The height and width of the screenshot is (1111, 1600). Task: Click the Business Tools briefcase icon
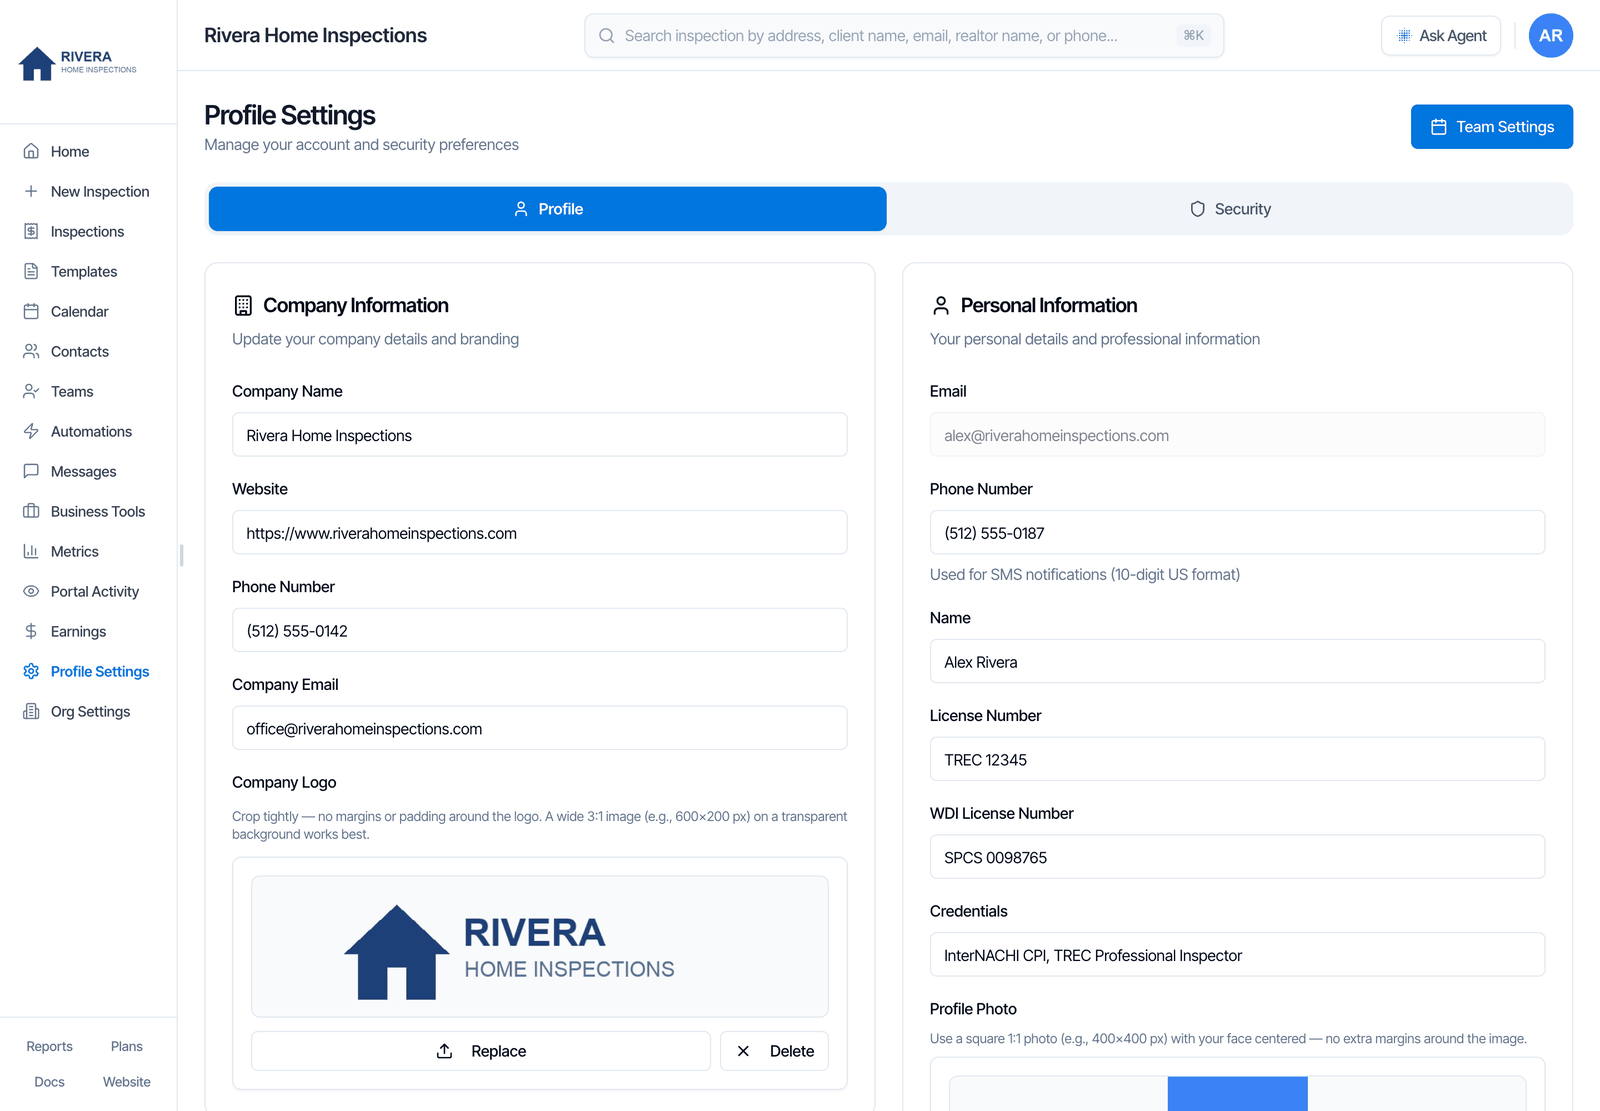pos(31,511)
